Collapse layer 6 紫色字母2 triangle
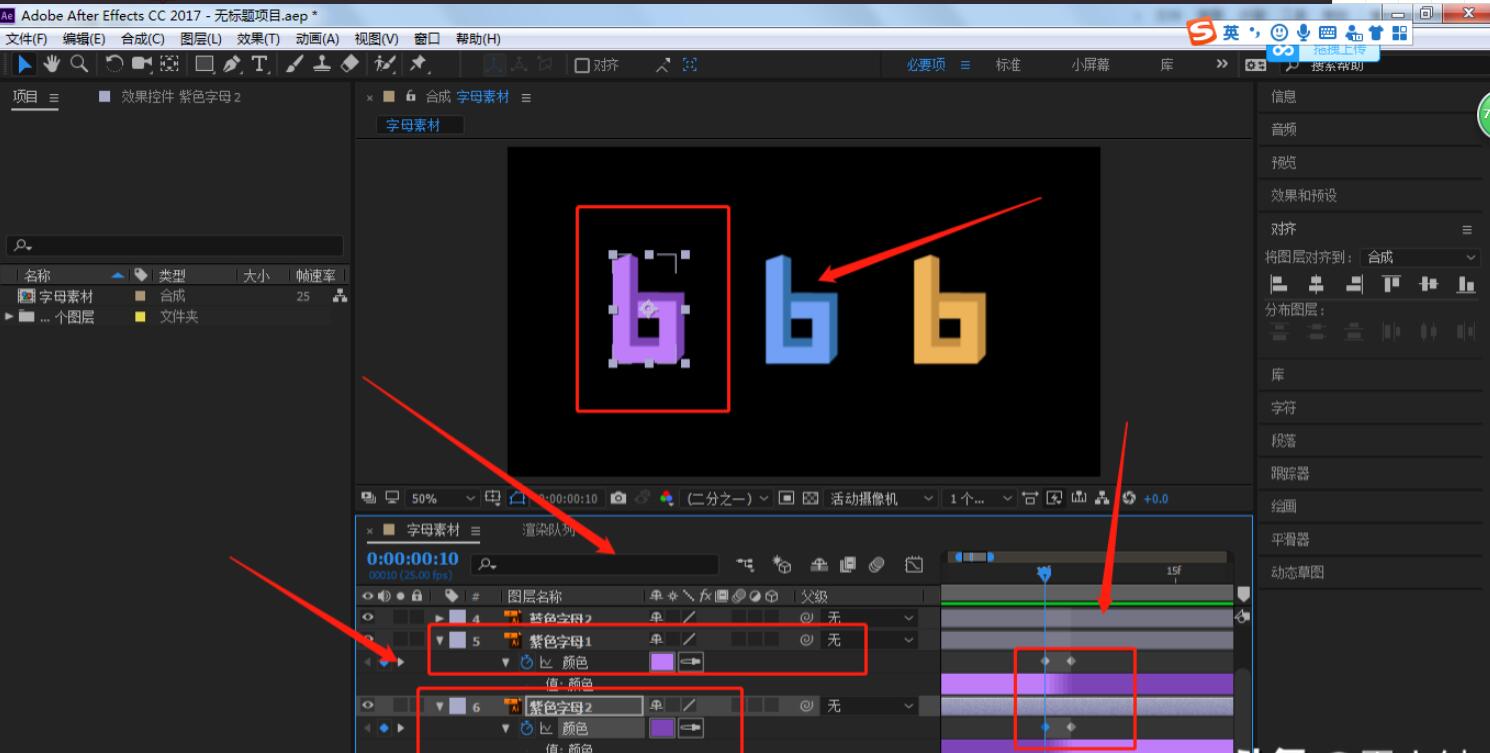1490x753 pixels. pyautogui.click(x=440, y=706)
